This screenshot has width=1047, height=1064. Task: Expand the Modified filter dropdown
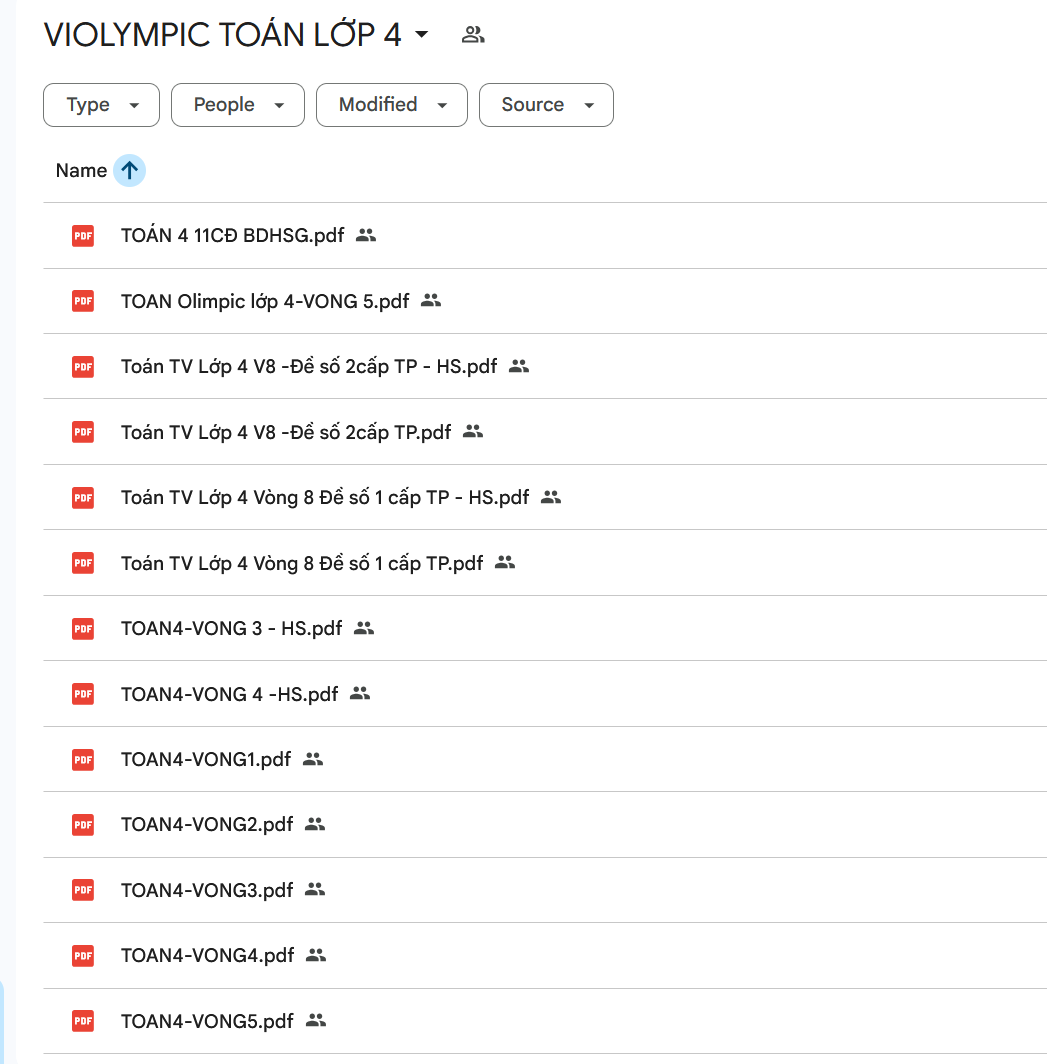click(392, 105)
